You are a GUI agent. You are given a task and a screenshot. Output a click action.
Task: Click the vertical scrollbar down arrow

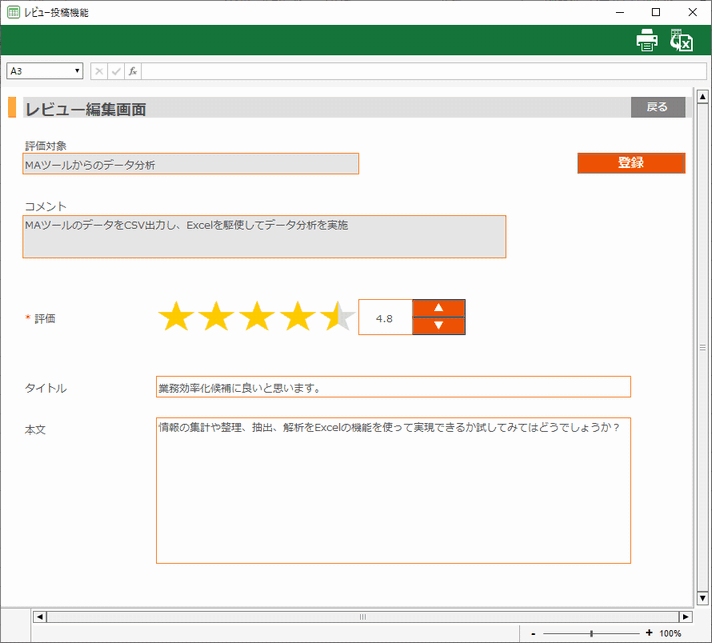703,598
